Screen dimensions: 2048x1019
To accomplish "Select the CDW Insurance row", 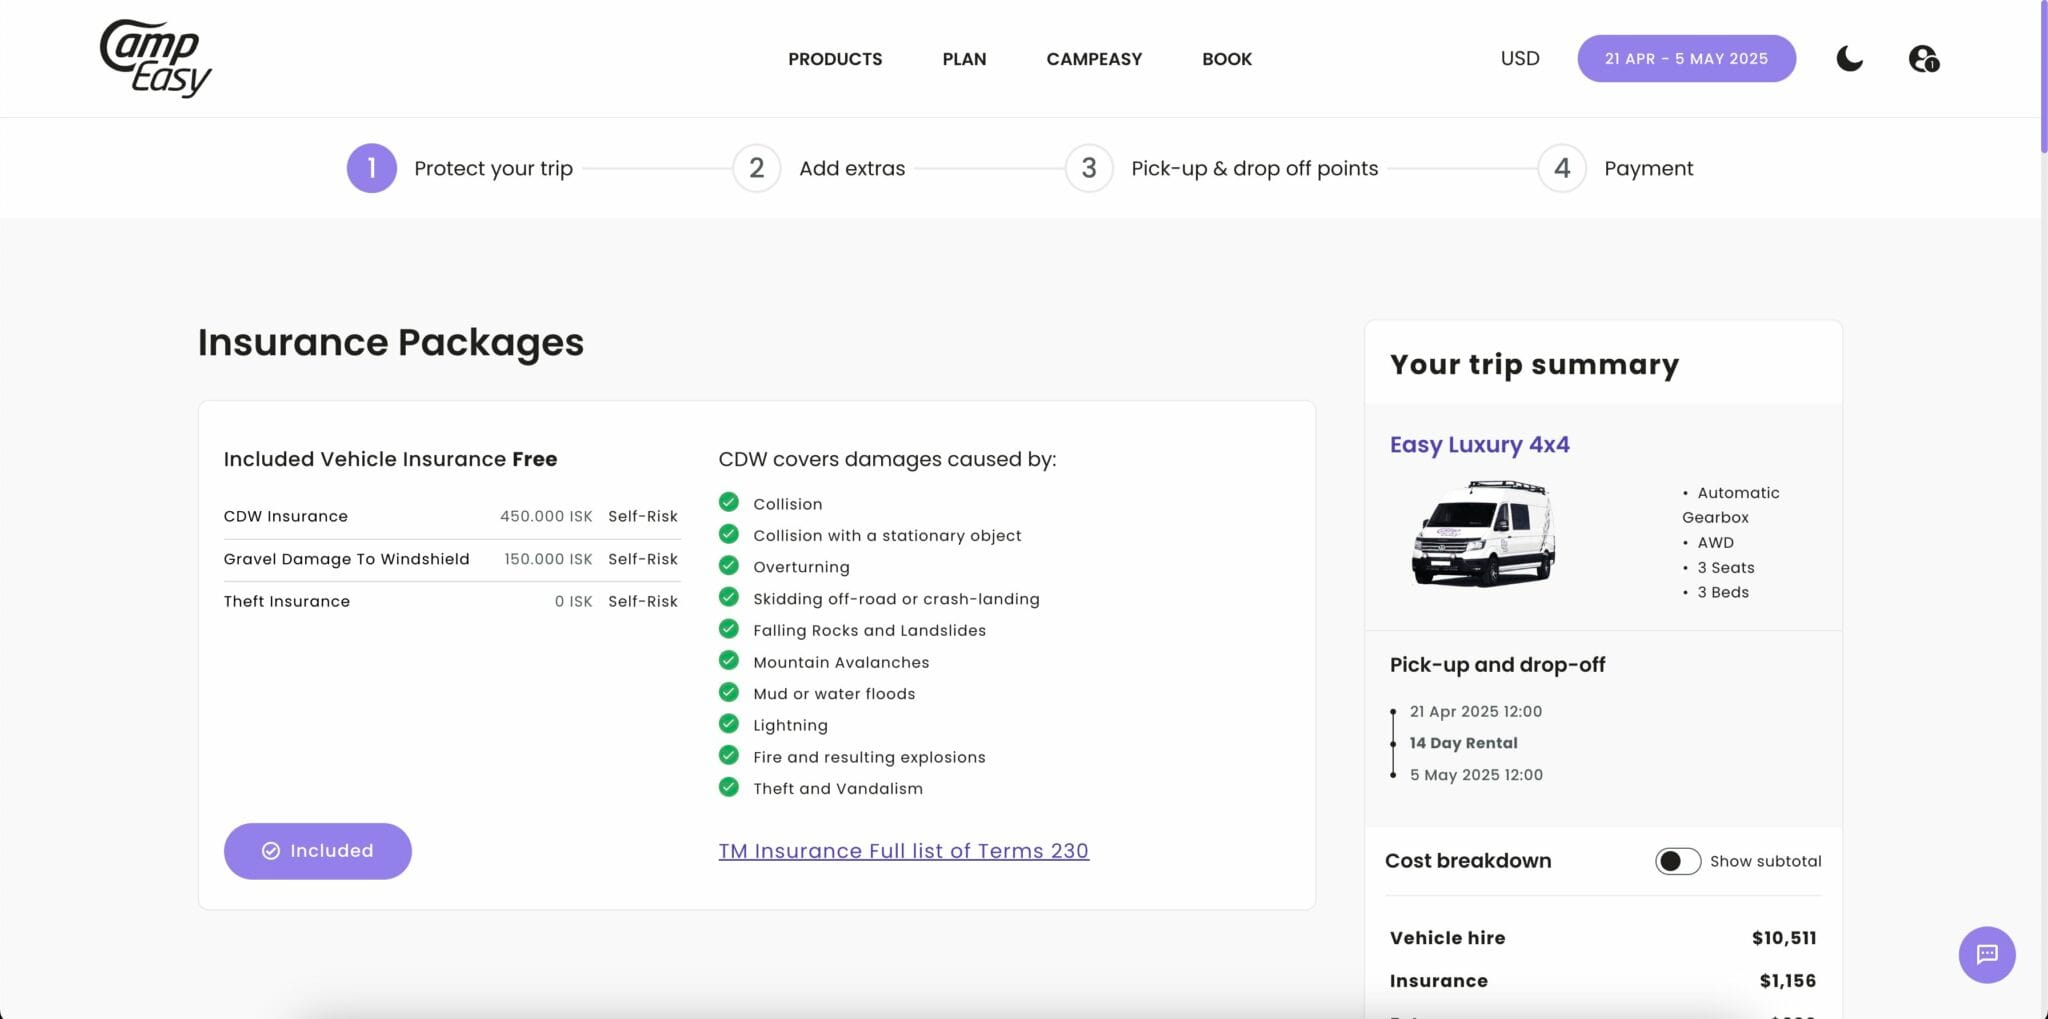I will pyautogui.click(x=451, y=516).
